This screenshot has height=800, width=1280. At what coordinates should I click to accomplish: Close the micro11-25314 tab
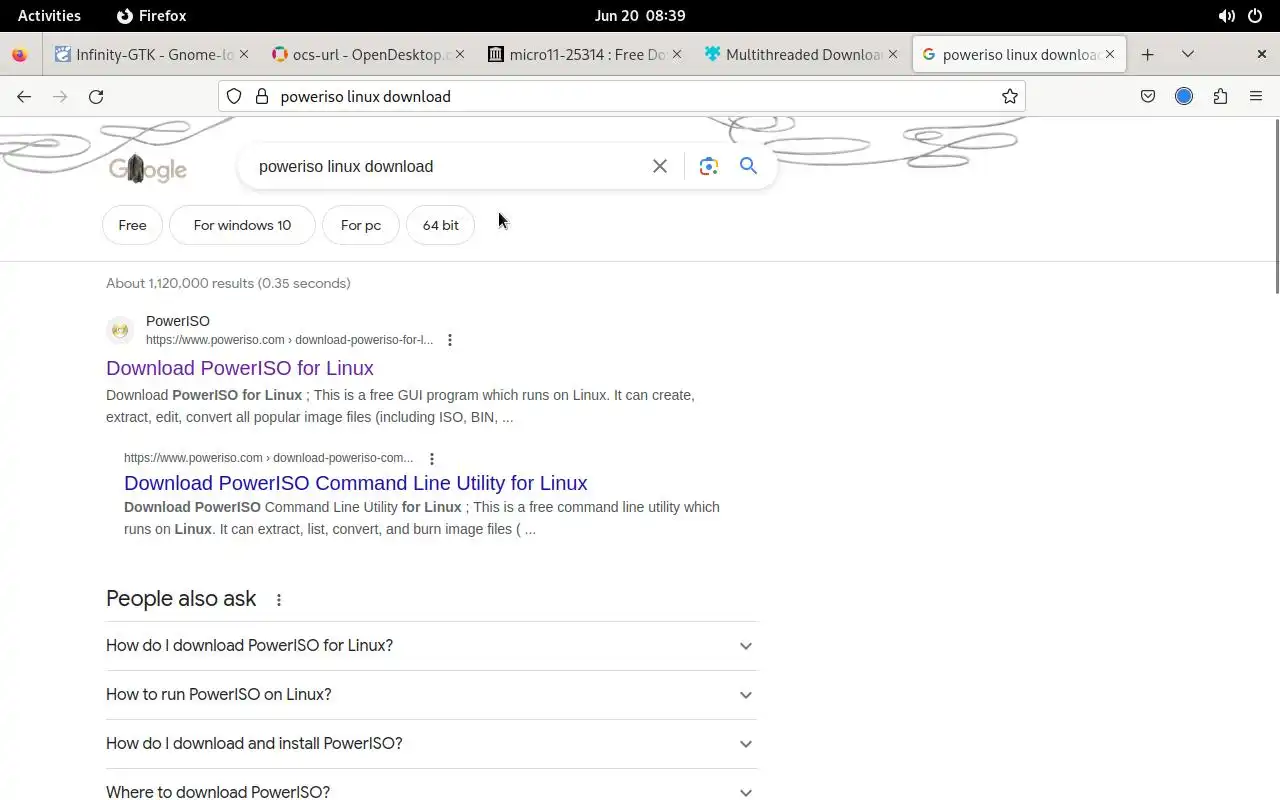tap(678, 54)
